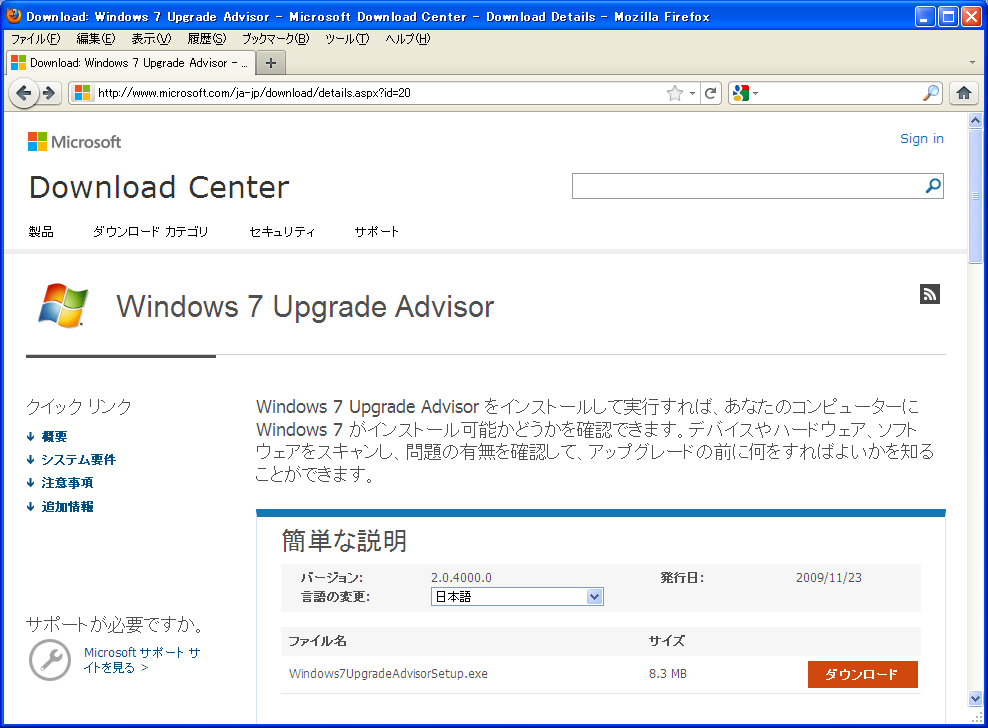Click the browser Back arrow button
The width and height of the screenshot is (988, 728).
pyautogui.click(x=24, y=93)
